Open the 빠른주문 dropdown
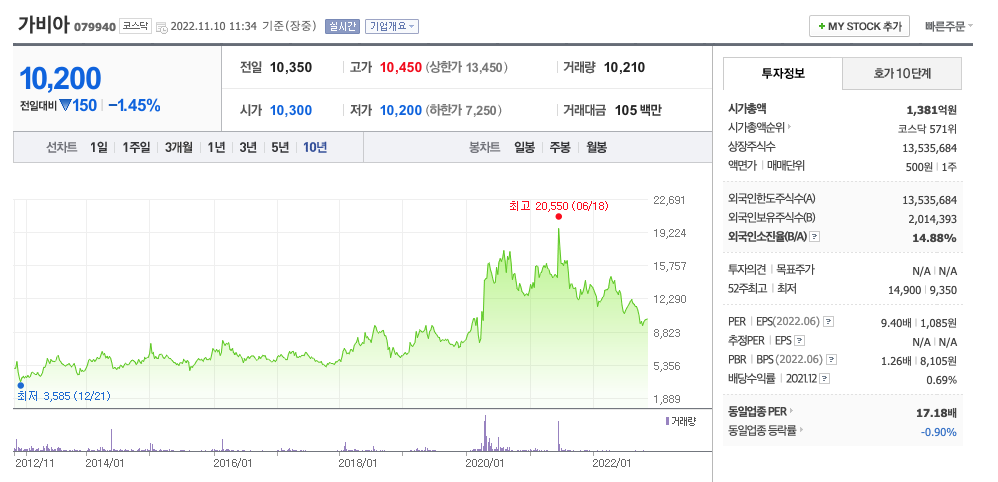This screenshot has width=998, height=482. [x=948, y=27]
